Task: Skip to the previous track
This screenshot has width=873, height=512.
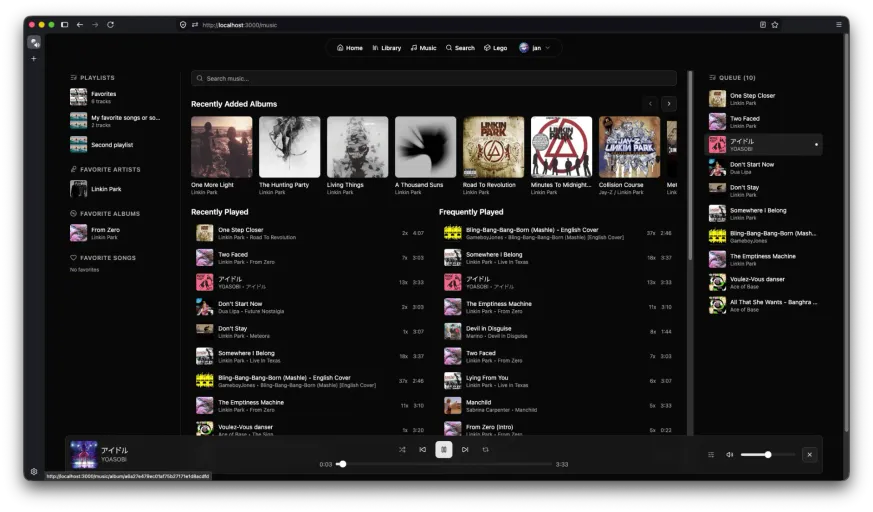Action: click(x=423, y=450)
